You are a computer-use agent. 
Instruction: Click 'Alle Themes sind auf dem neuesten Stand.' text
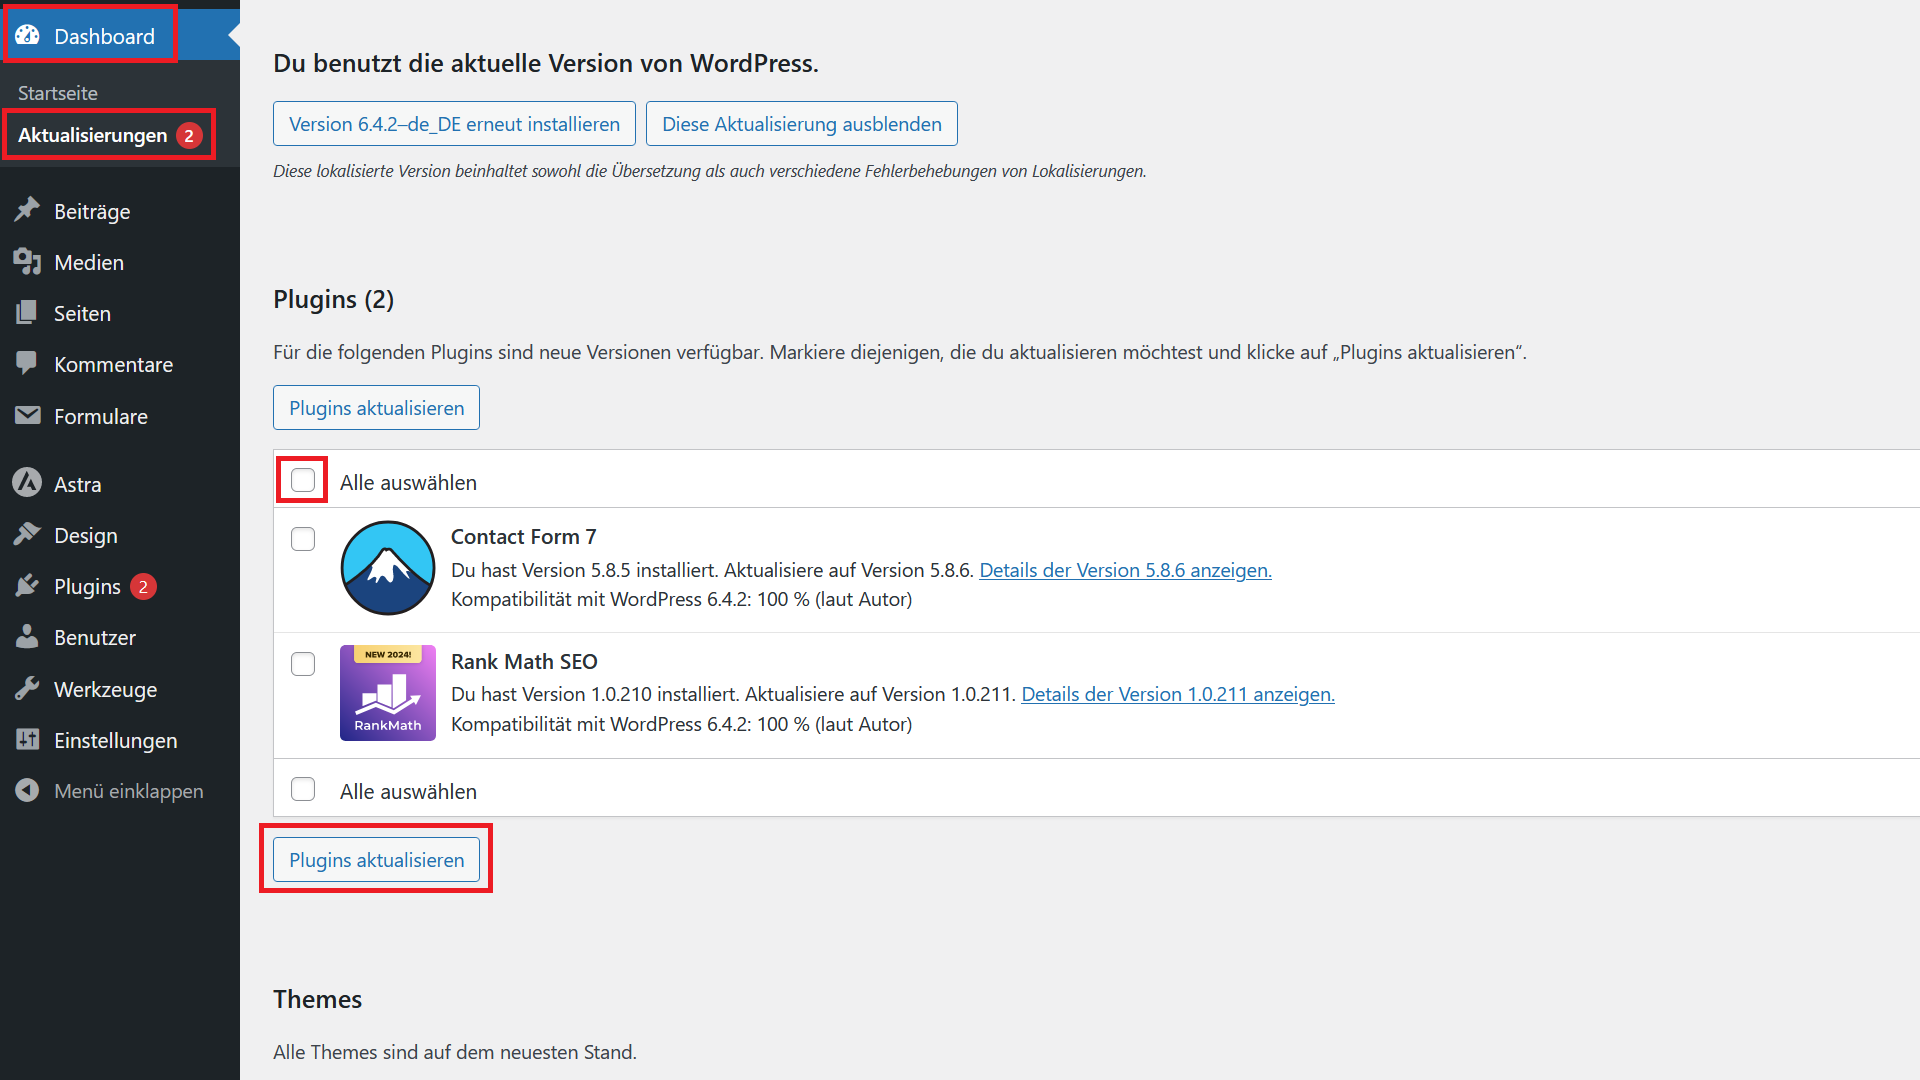455,1052
